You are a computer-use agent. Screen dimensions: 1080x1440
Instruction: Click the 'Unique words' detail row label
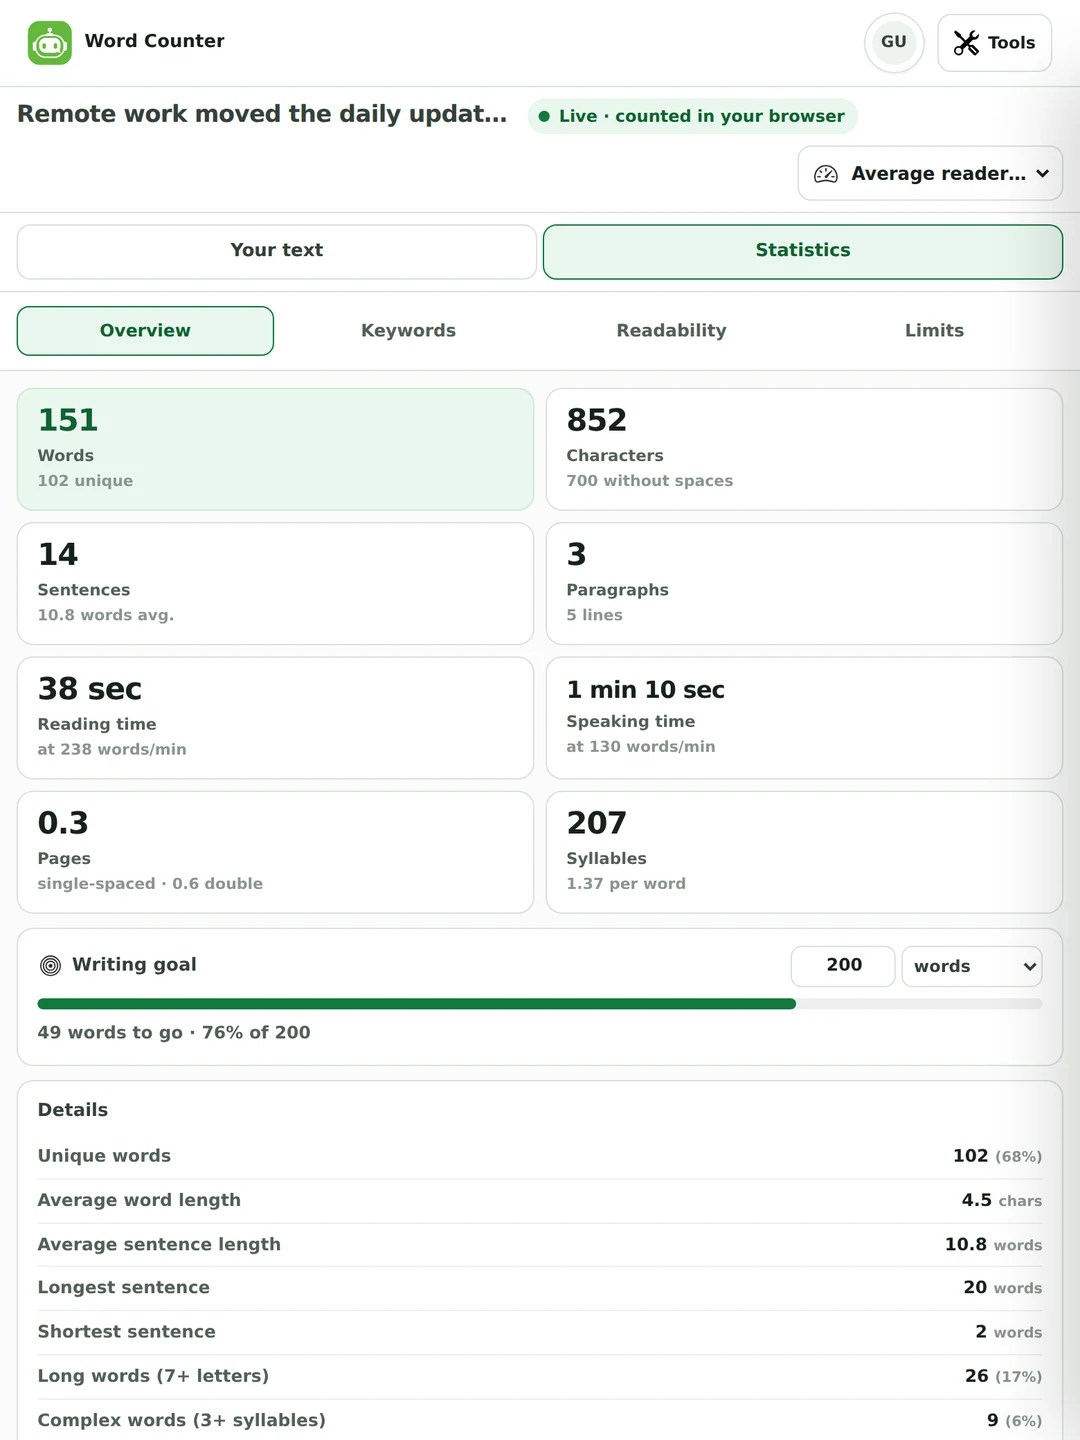pyautogui.click(x=104, y=1156)
